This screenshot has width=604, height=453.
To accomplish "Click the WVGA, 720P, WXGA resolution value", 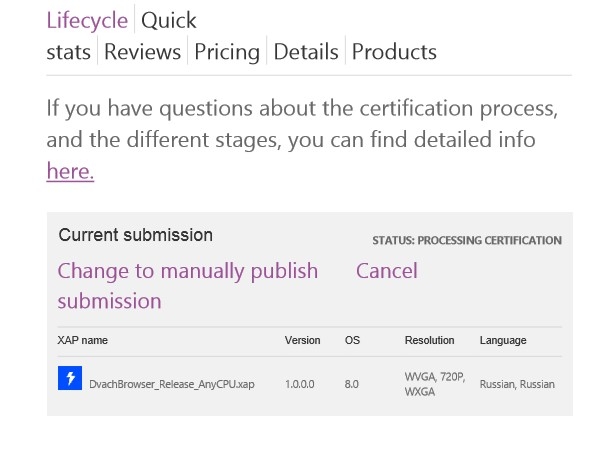I will [x=435, y=384].
